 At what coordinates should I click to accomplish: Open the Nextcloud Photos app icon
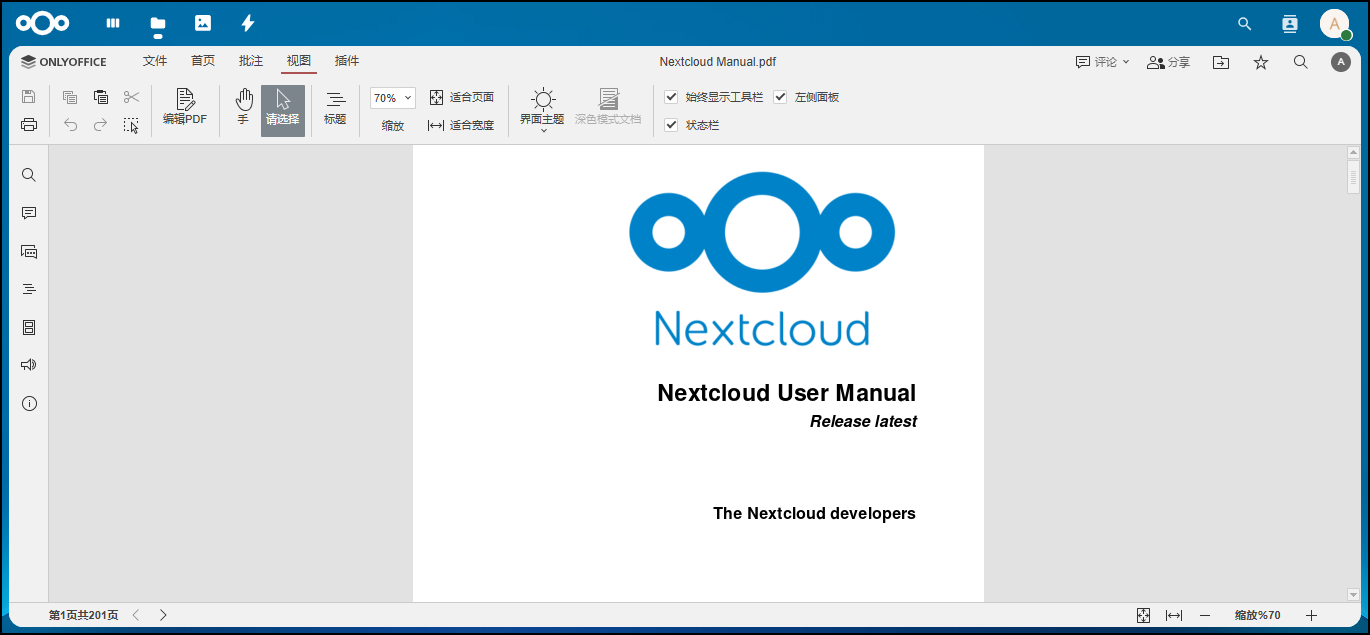tap(203, 23)
